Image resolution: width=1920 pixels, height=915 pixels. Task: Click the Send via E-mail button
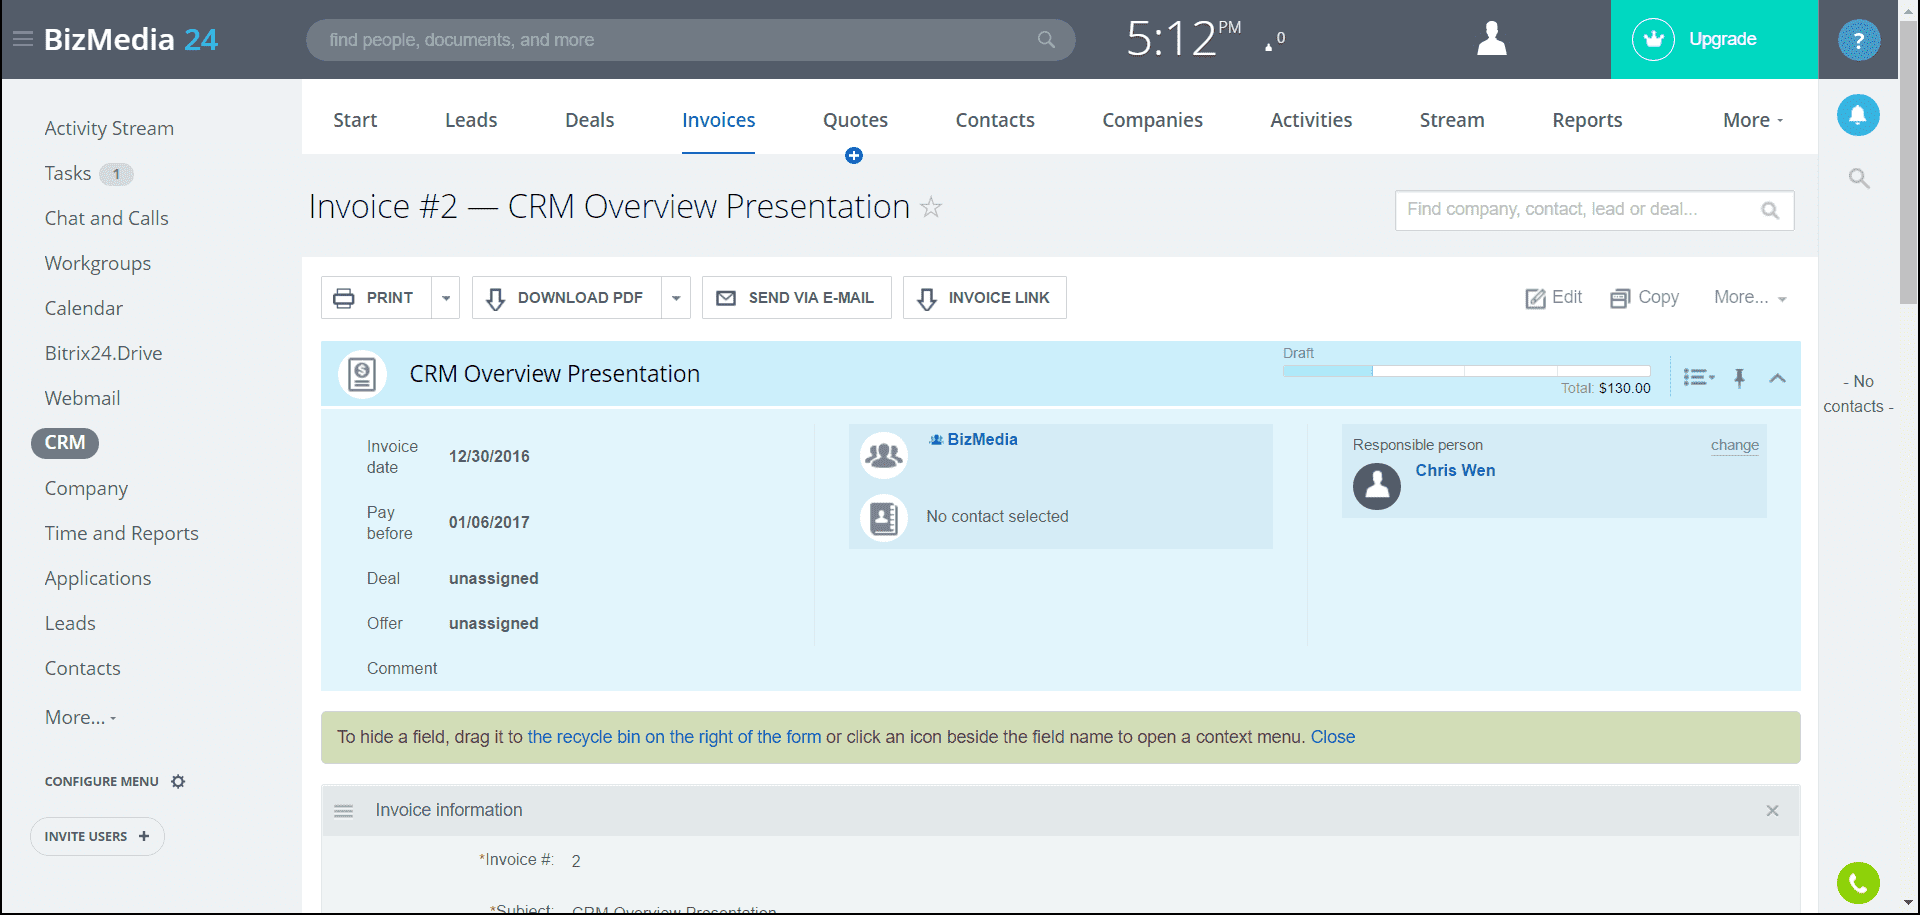(796, 298)
